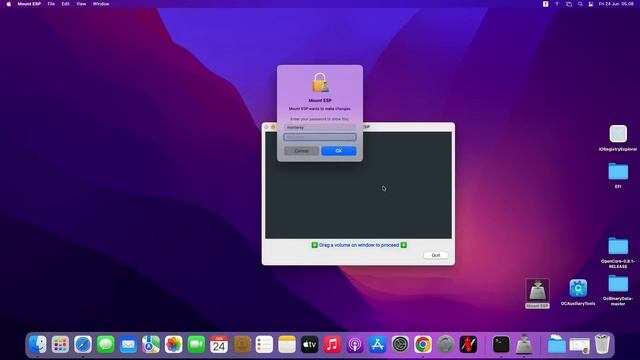
Task: Open the Edit menu
Action: coord(65,4)
